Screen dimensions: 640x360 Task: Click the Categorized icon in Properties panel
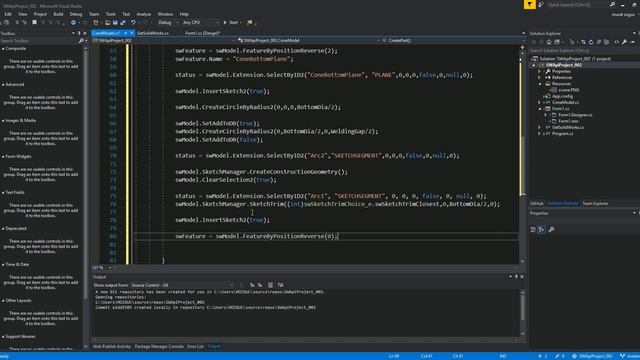point(533,229)
